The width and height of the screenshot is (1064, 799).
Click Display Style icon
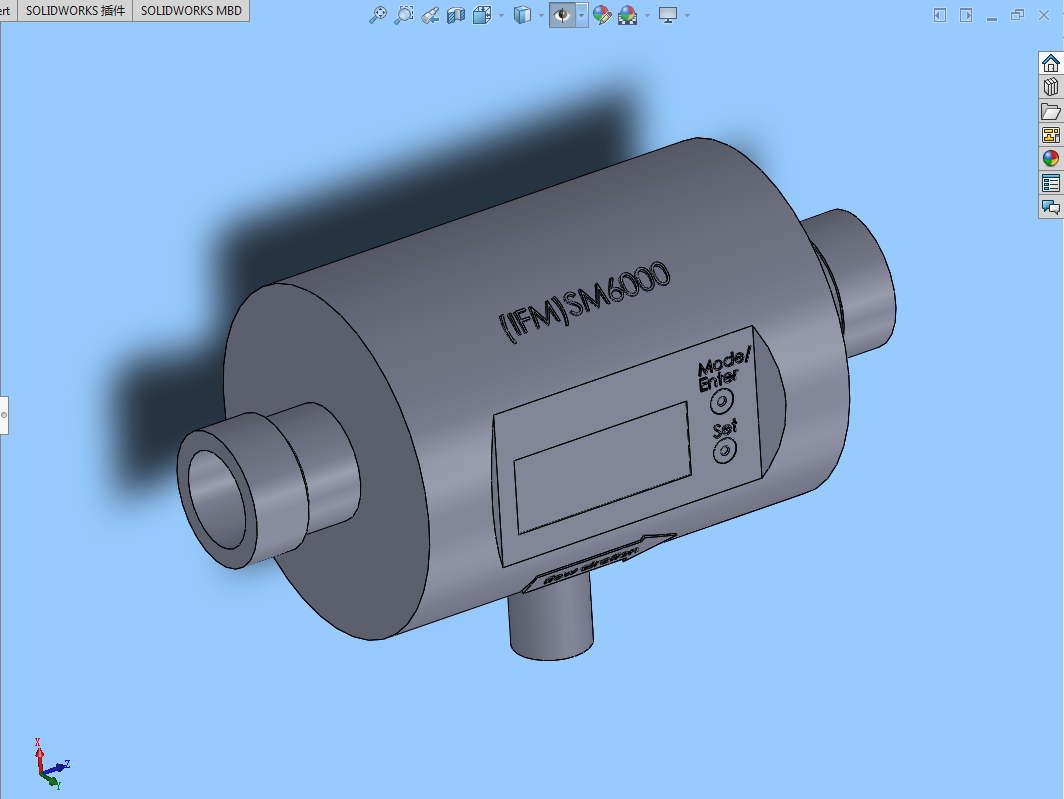pos(522,15)
